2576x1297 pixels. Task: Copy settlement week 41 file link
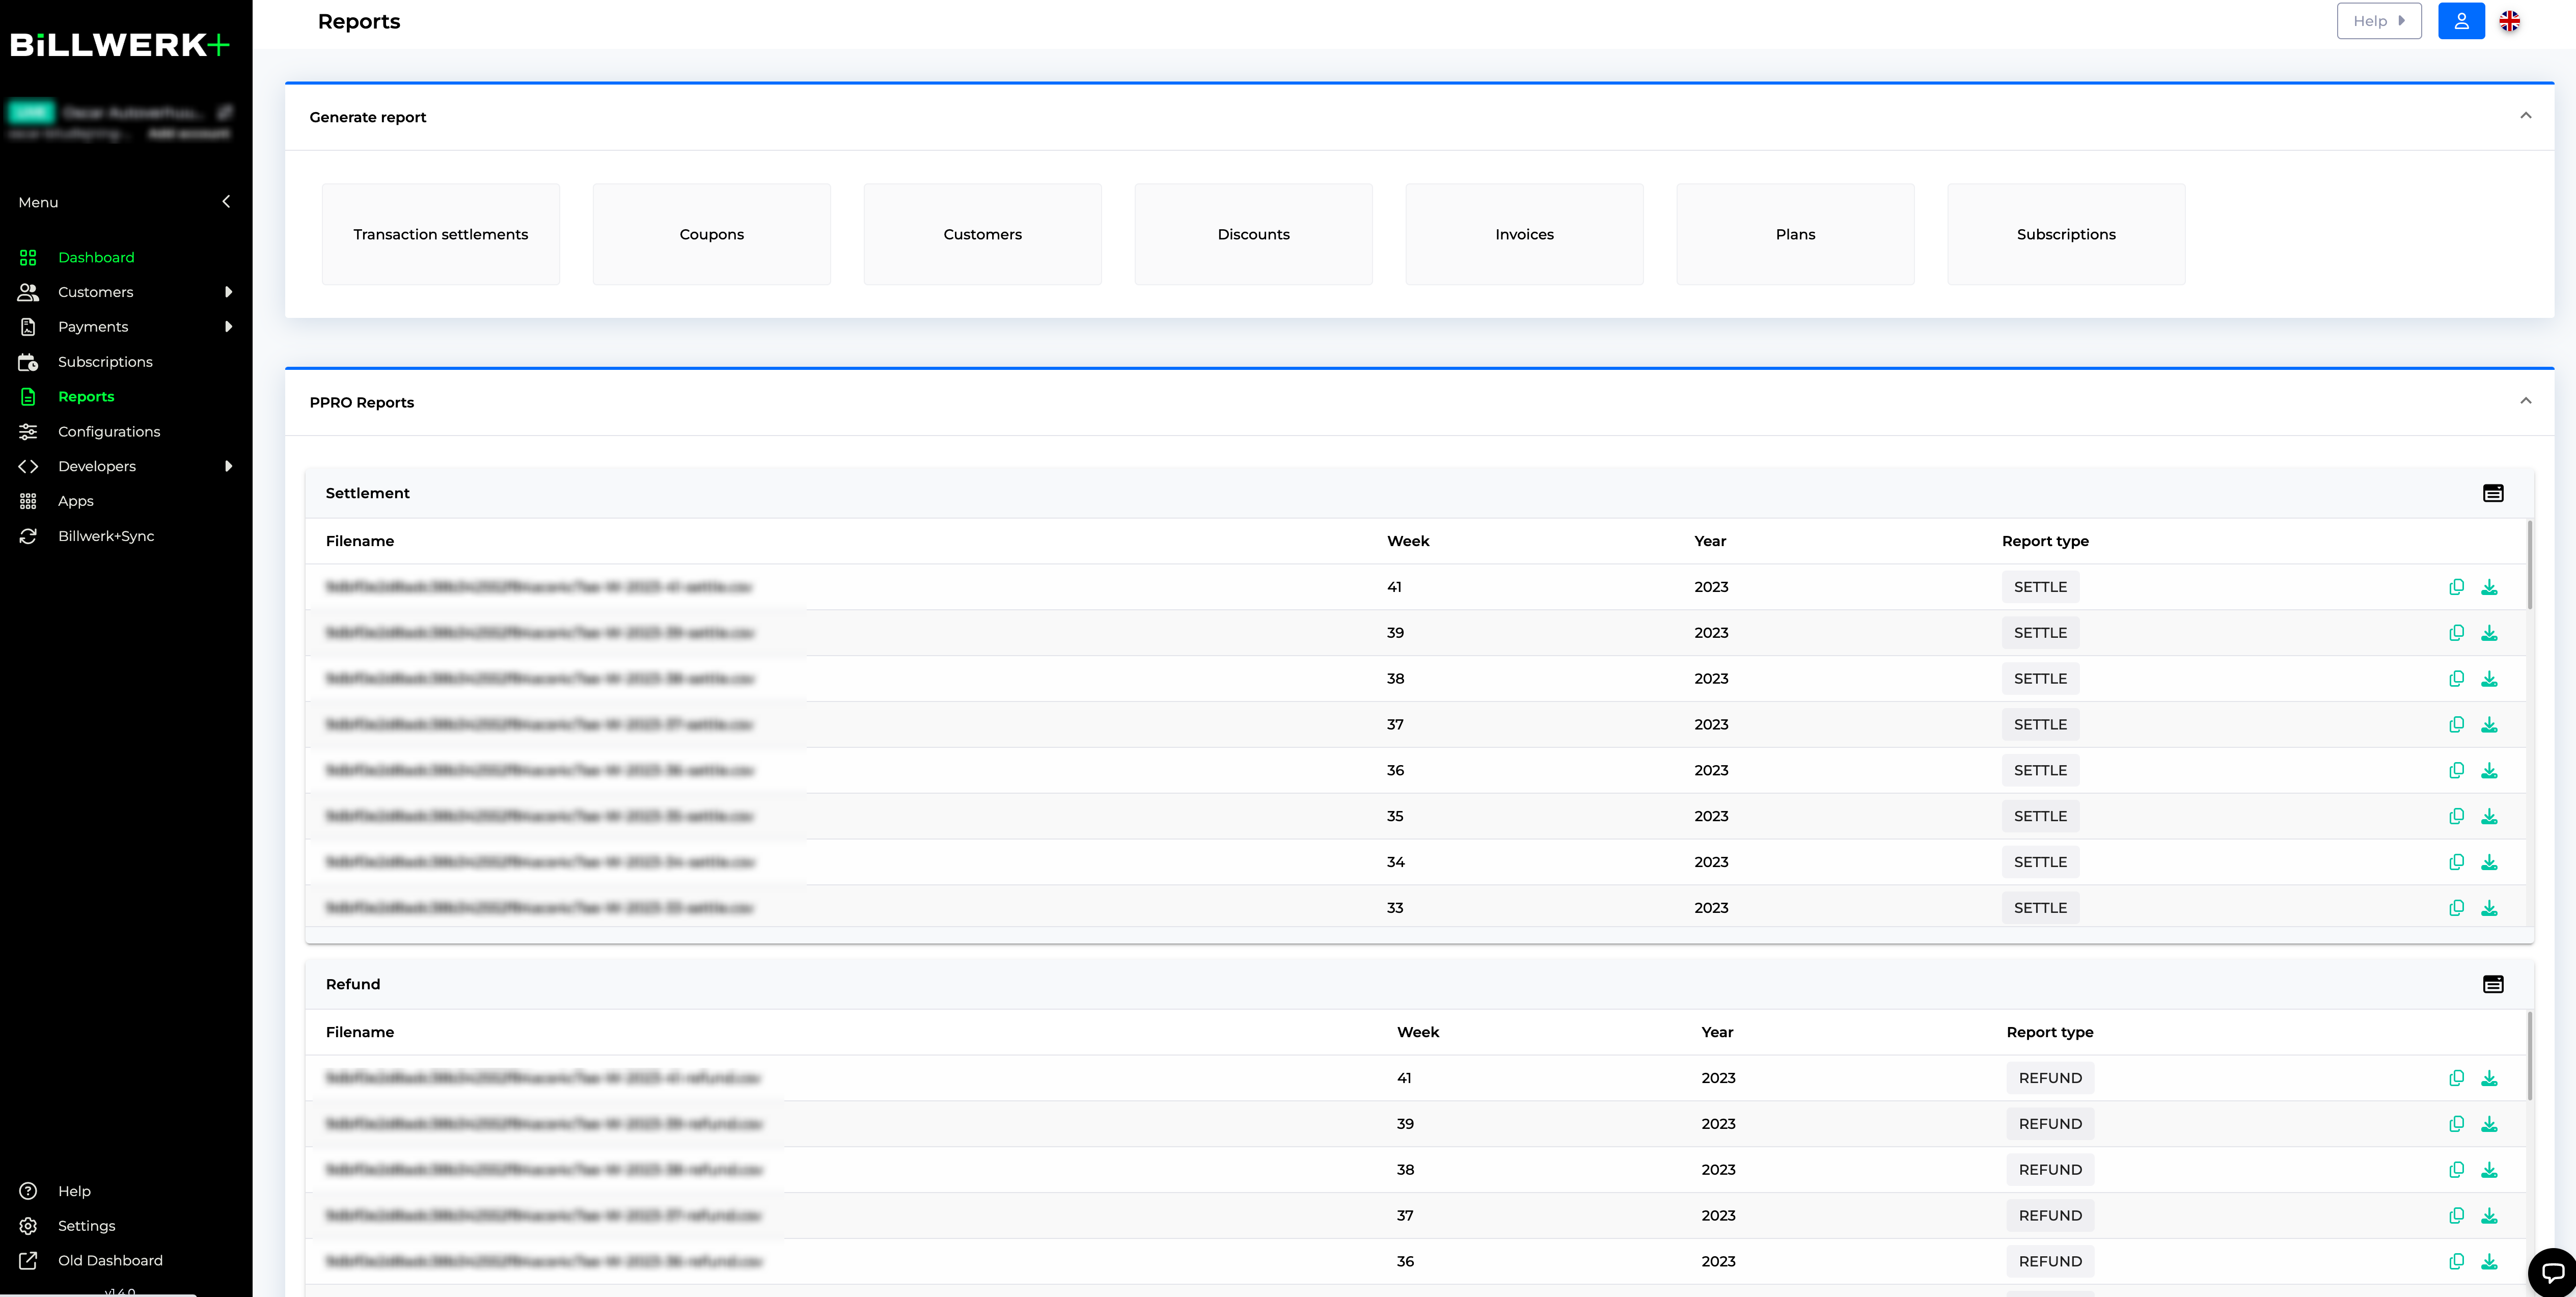(x=2456, y=587)
